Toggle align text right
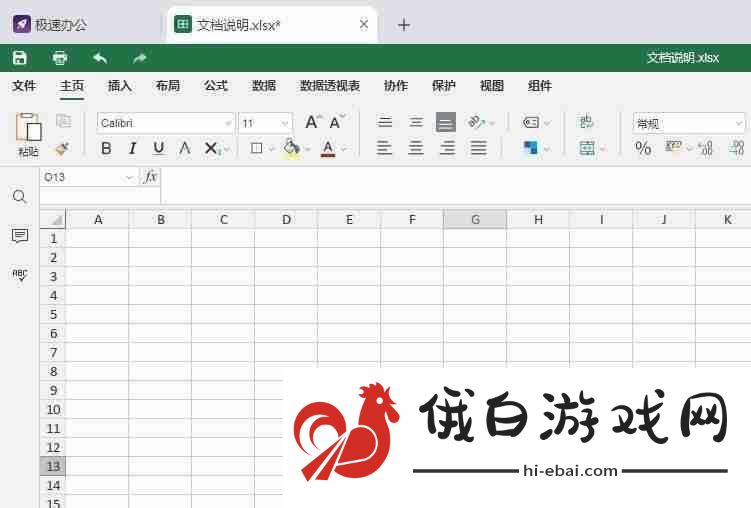This screenshot has height=508, width=751. tap(447, 148)
